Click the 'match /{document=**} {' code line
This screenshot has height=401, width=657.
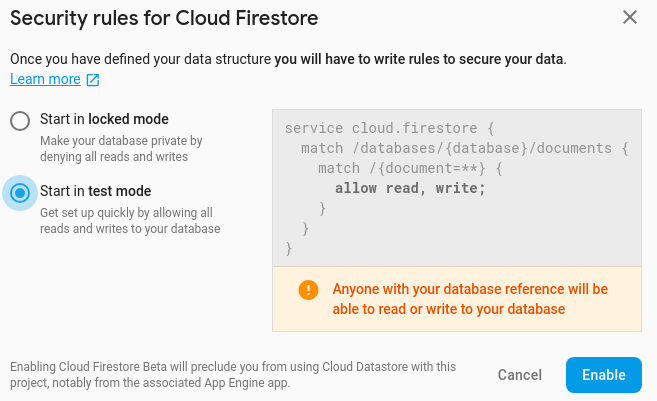410,168
